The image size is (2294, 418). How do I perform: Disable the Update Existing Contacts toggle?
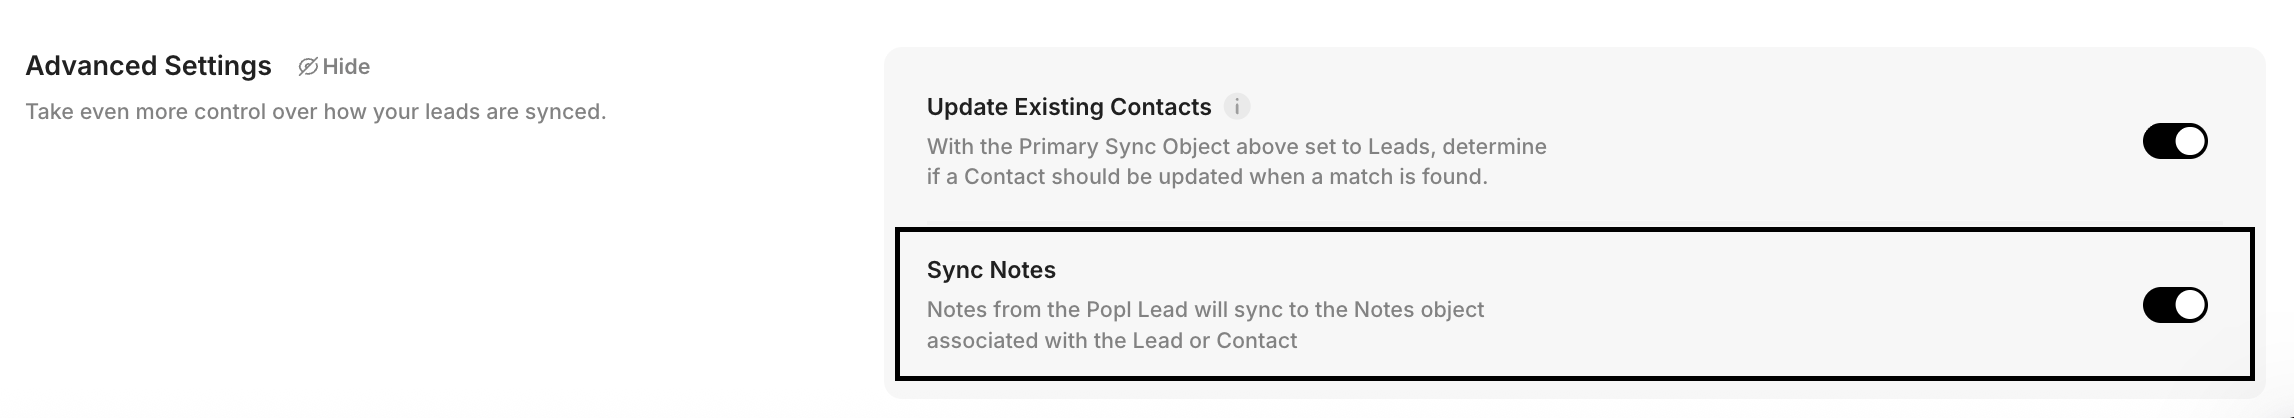[2174, 142]
